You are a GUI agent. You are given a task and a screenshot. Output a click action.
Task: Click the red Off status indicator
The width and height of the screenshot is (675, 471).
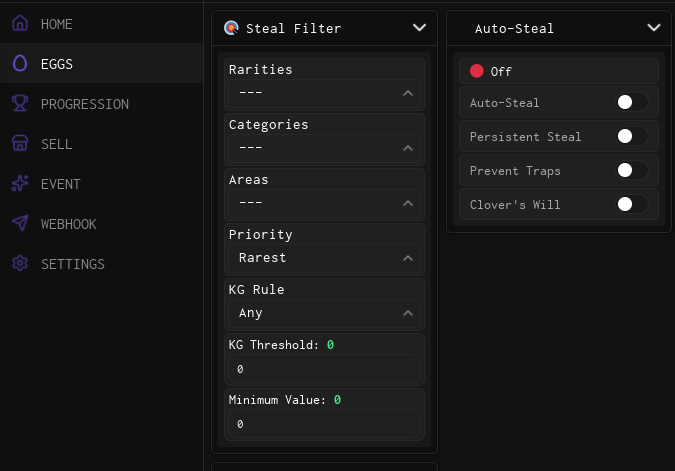(x=477, y=71)
